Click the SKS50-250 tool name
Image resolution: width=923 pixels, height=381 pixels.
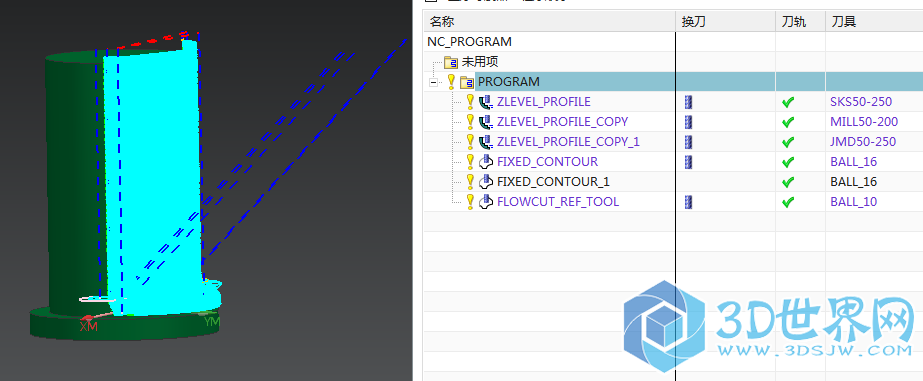861,102
